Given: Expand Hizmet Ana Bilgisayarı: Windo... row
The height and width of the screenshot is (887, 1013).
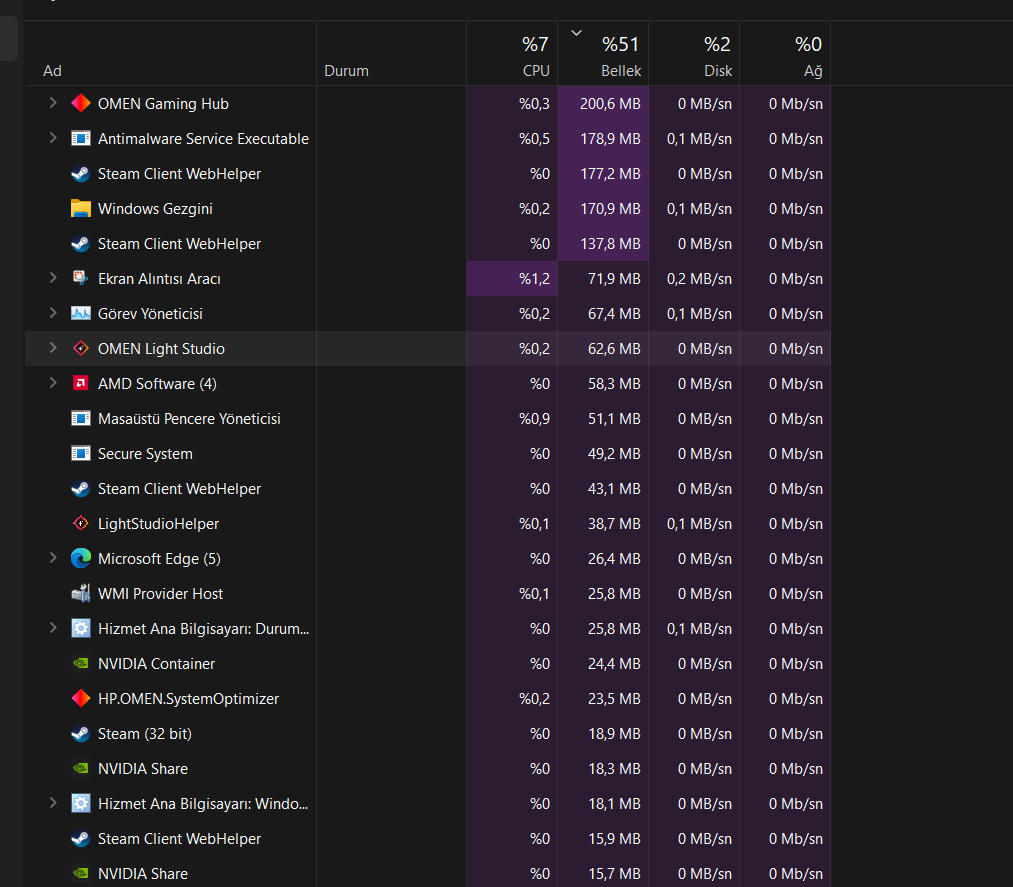Looking at the screenshot, I should (53, 802).
